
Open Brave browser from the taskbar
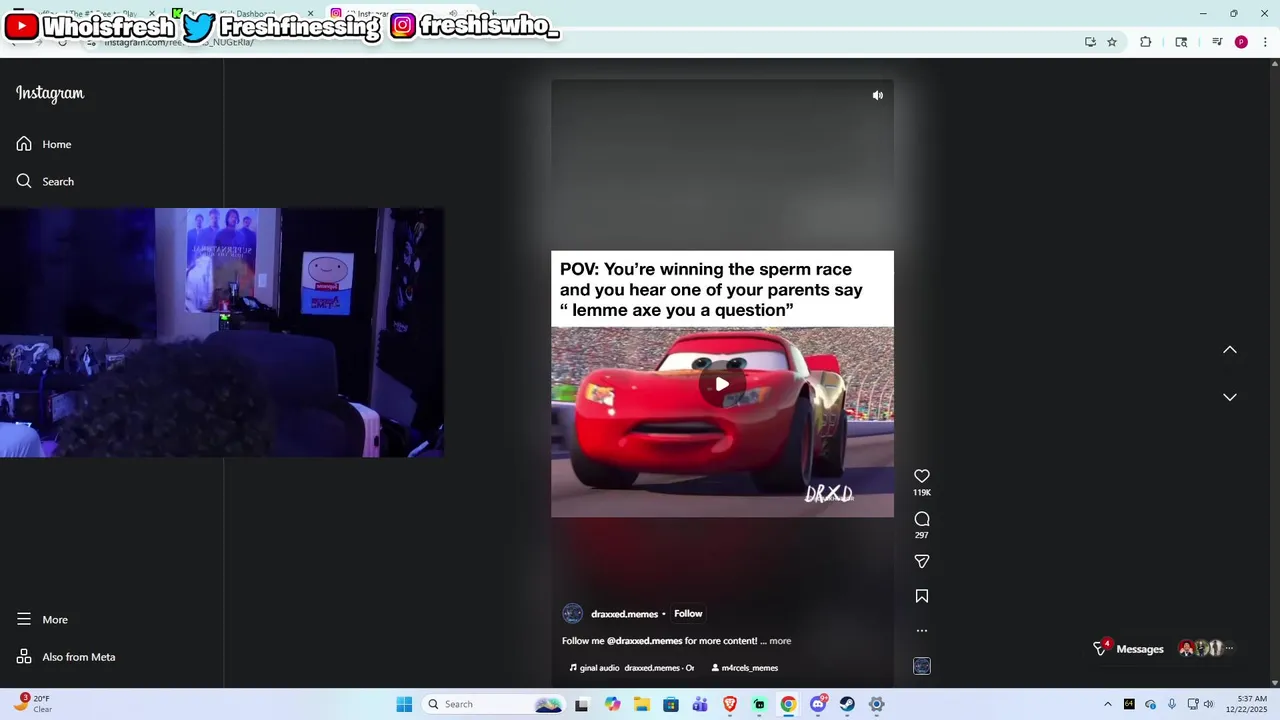730,704
